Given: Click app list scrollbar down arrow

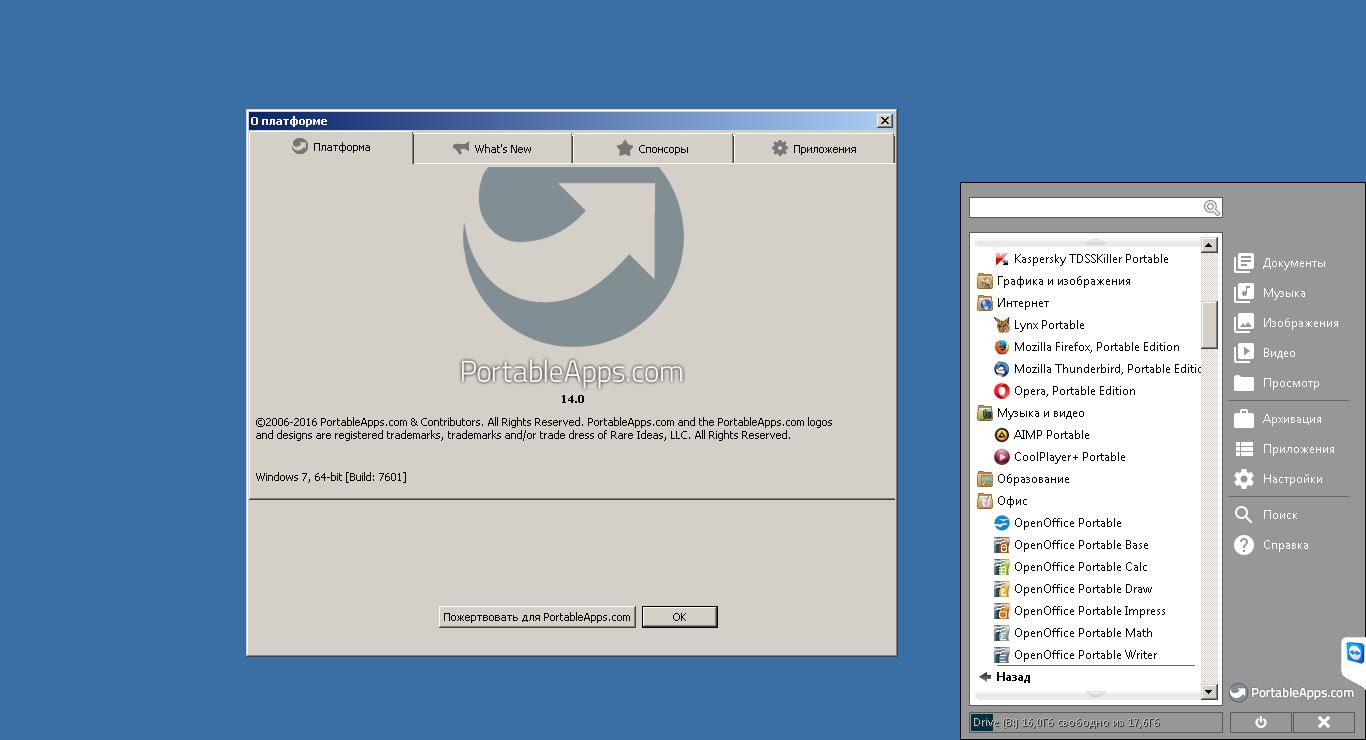Looking at the screenshot, I should [1209, 692].
